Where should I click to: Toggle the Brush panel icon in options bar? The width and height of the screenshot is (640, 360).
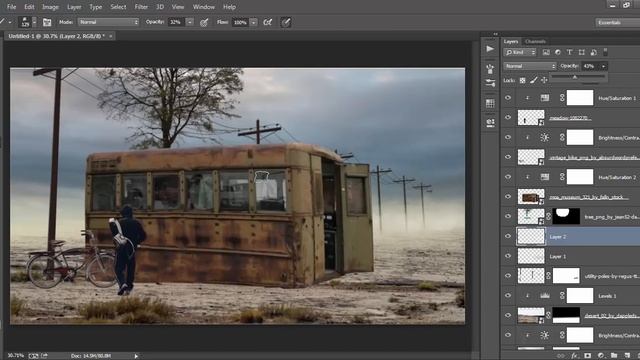tap(47, 22)
